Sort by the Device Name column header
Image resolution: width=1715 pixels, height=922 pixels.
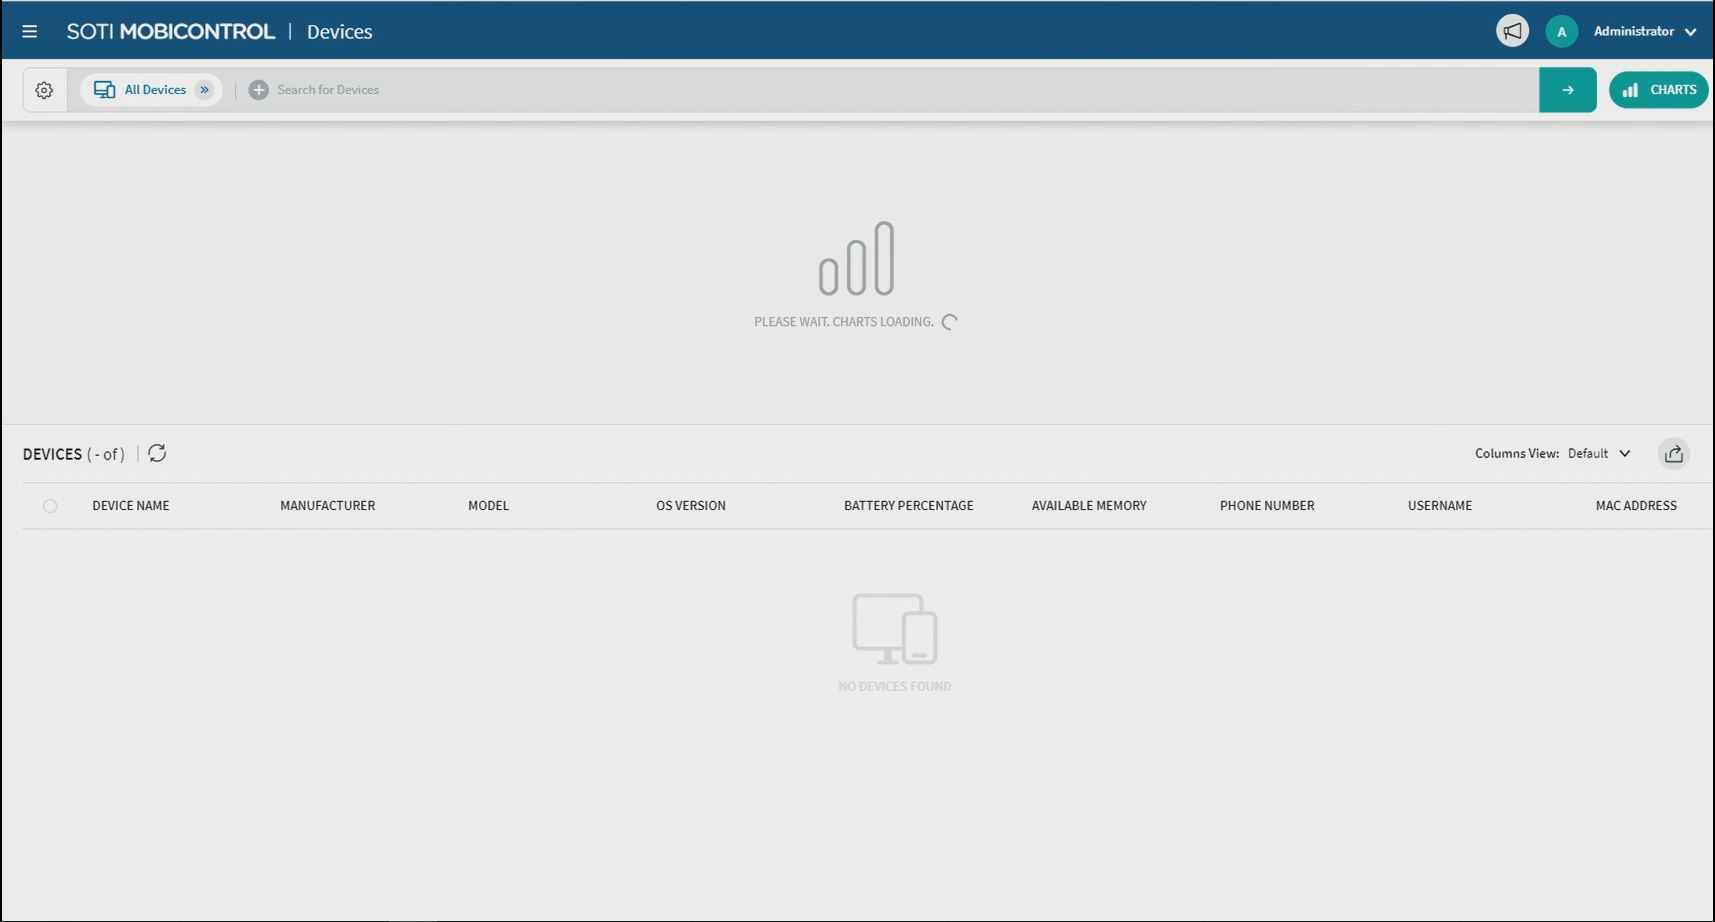point(131,506)
